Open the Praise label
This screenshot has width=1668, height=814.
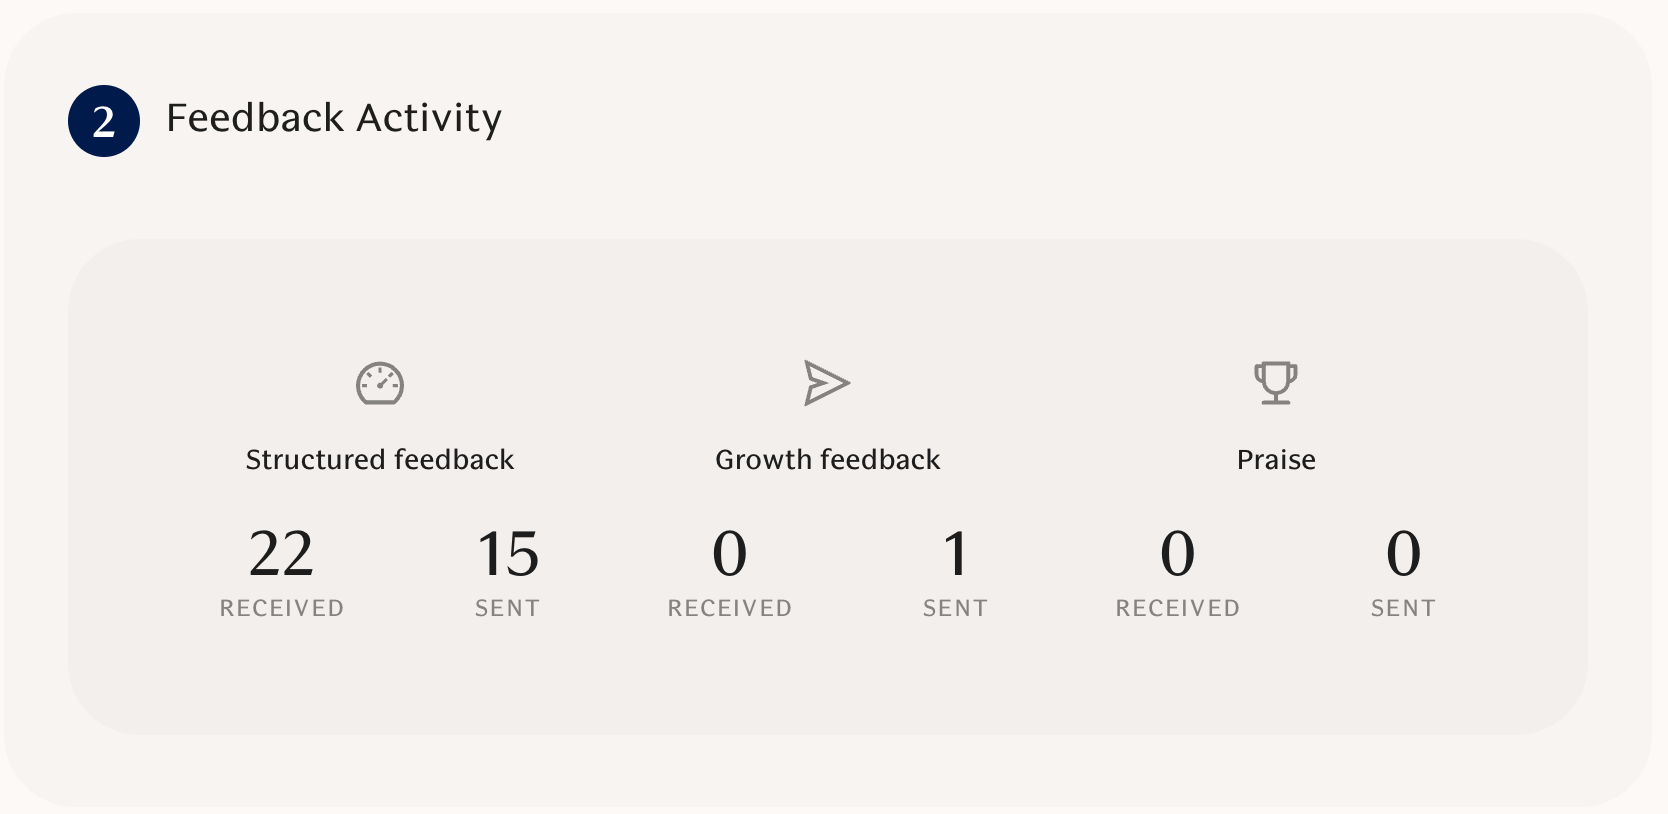tap(1276, 460)
